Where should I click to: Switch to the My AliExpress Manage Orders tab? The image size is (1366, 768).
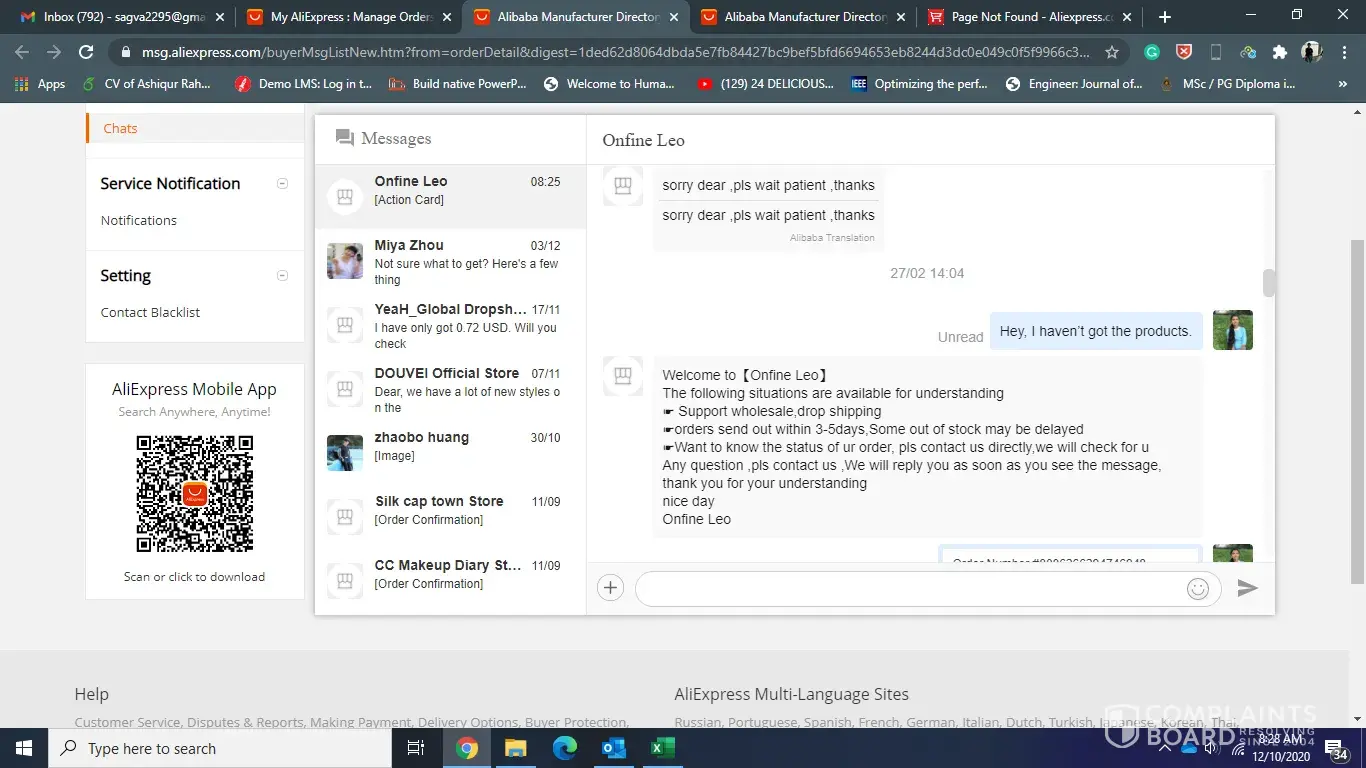click(x=345, y=17)
